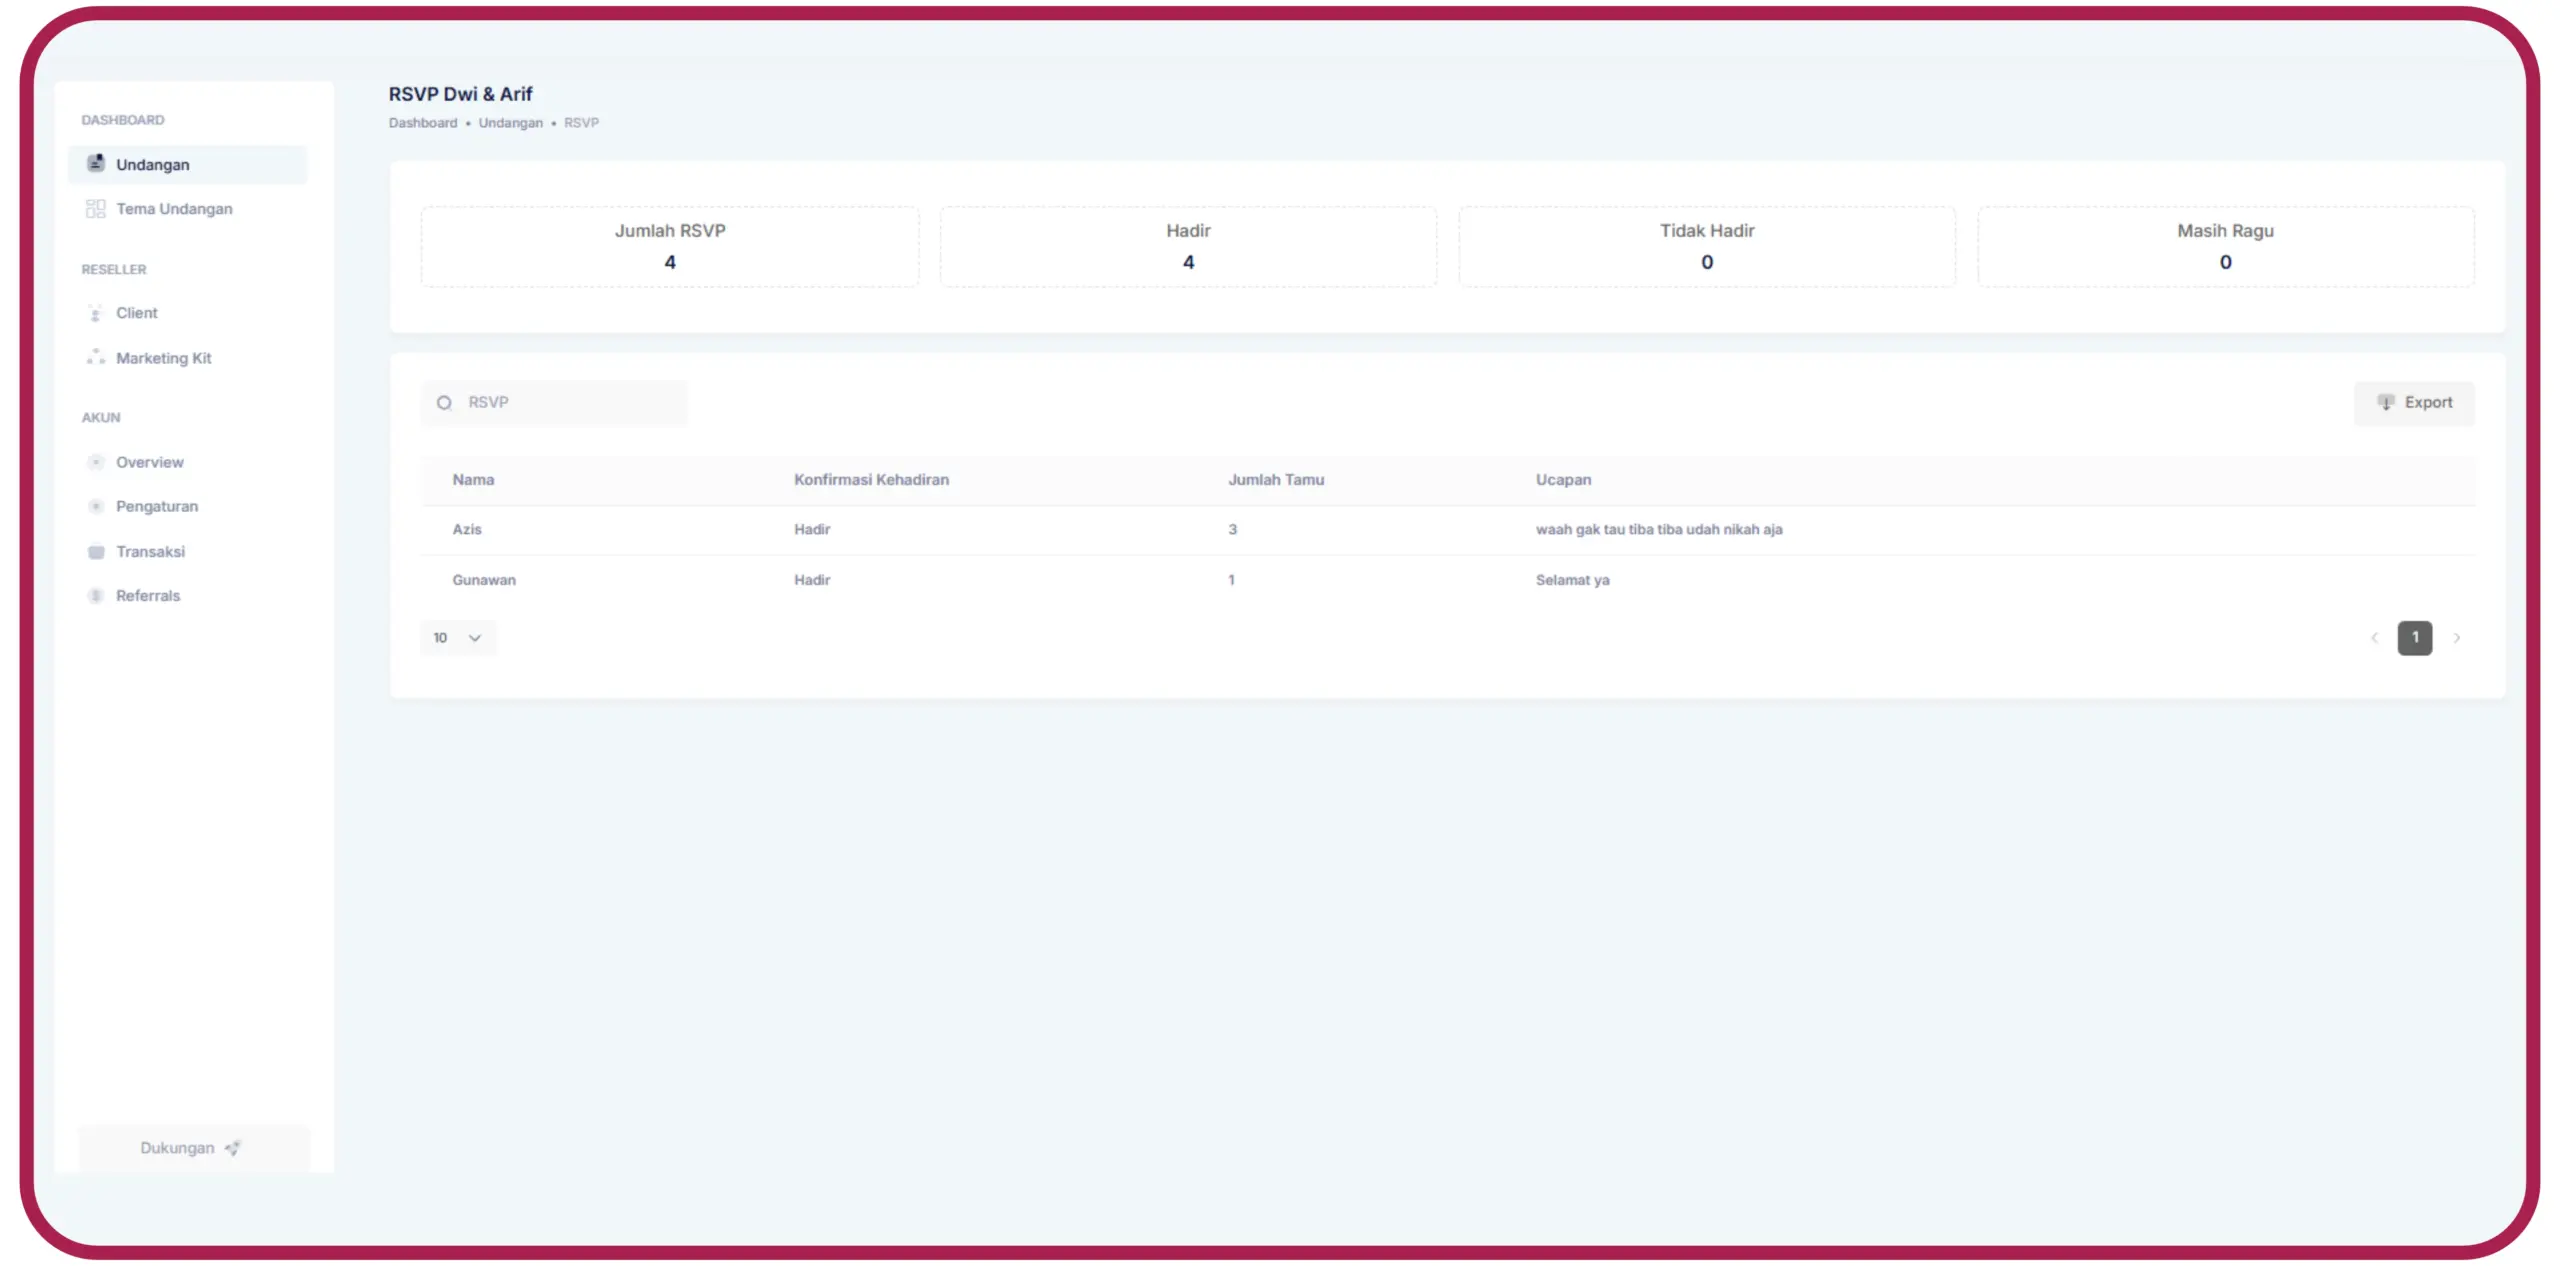Go to next page arrow
The height and width of the screenshot is (1266, 2560).
pos(2457,638)
